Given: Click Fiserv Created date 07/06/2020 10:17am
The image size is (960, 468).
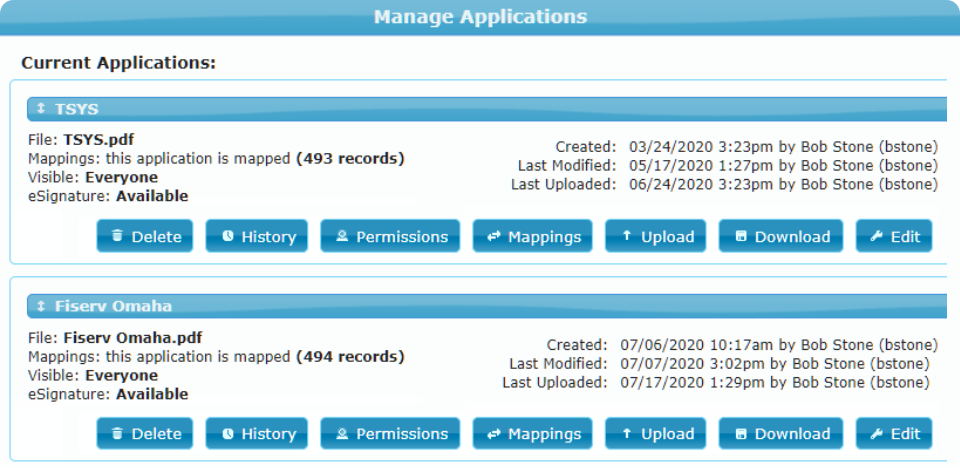Looking at the screenshot, I should coord(697,345).
